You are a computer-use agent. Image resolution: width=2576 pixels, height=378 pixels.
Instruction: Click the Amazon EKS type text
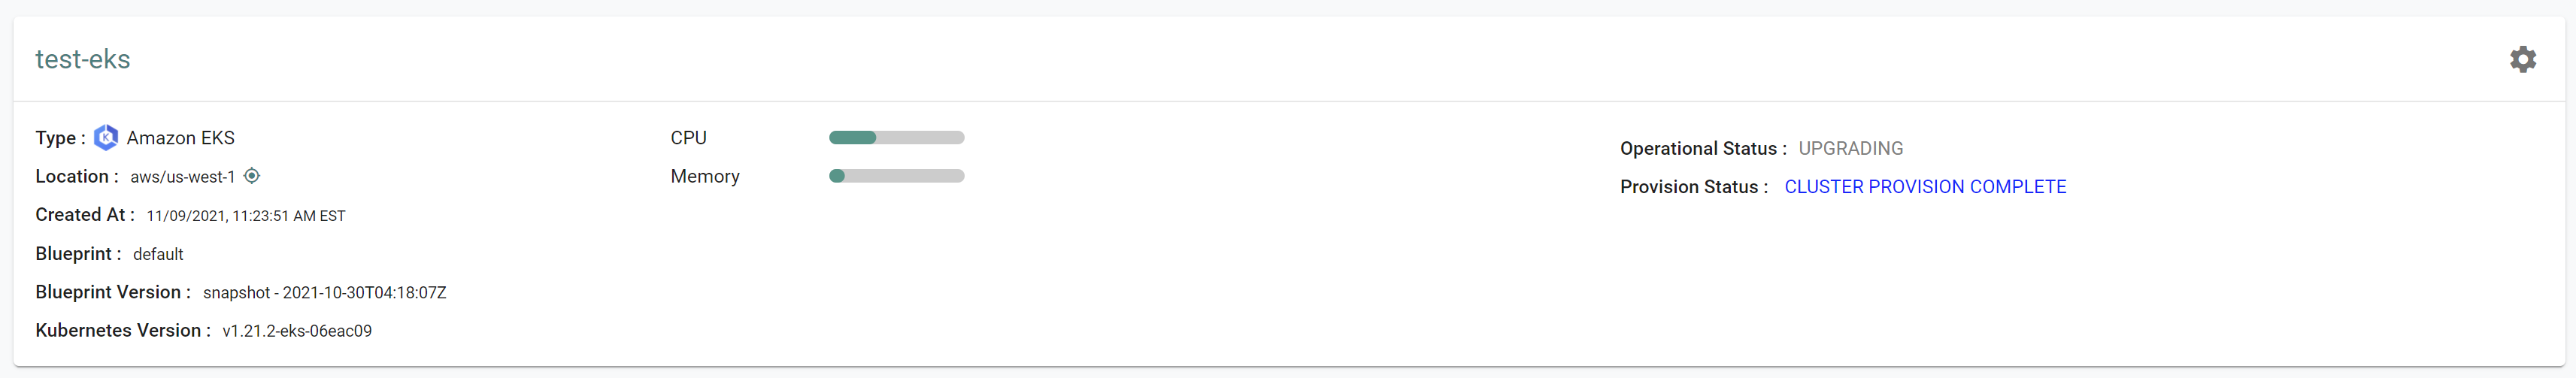coord(181,138)
